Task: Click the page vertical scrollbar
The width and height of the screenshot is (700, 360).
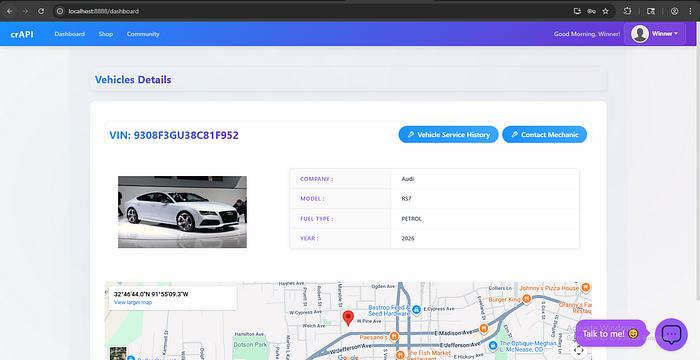Action: 697,161
